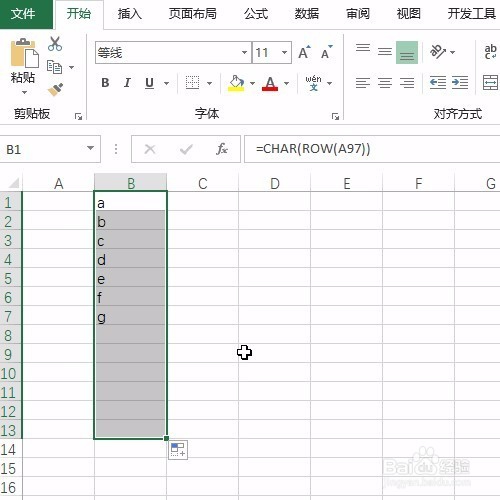Expand orientation dropdown arrow
Viewport: 500px width, 500px height.
[x=452, y=52]
